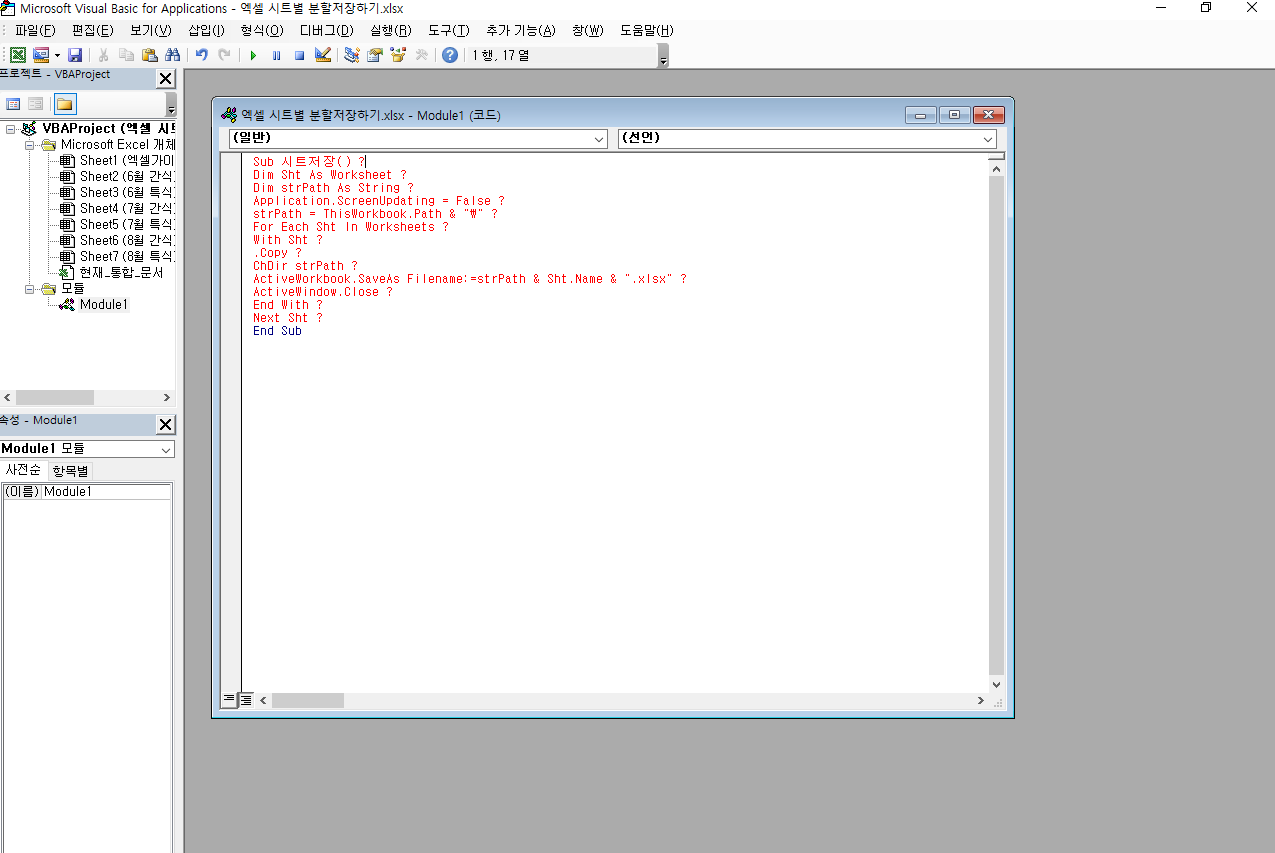Open the 디버그(D) menu
Image resolution: width=1275 pixels, height=853 pixels.
pos(327,31)
